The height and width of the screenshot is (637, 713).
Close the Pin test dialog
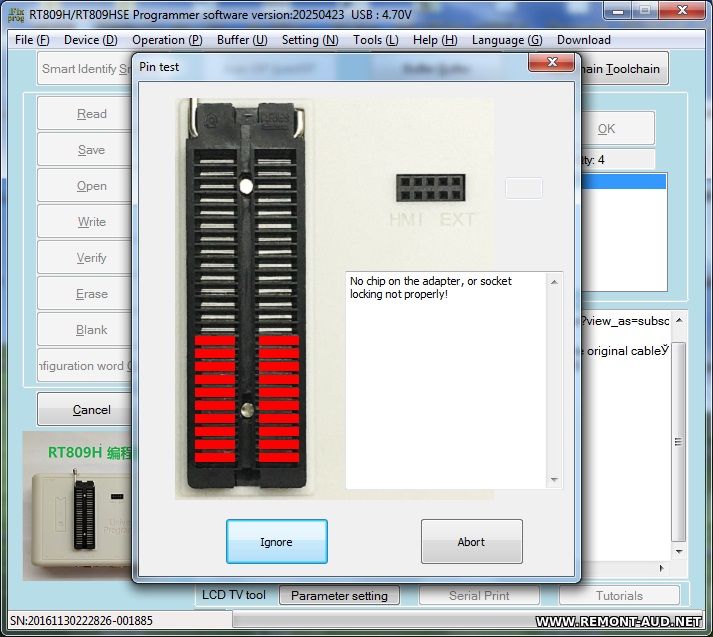552,62
